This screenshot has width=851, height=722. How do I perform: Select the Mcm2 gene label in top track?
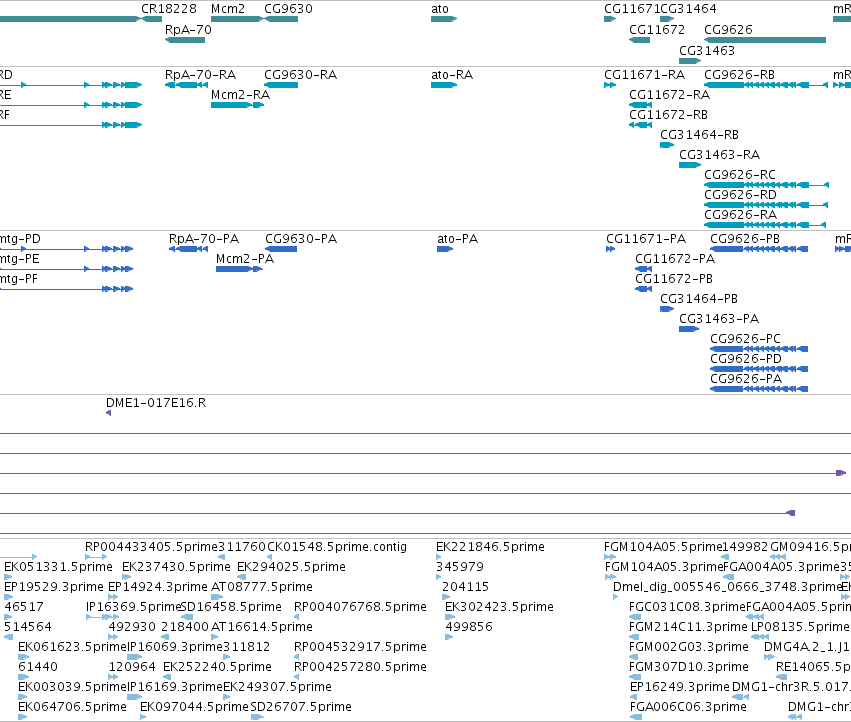(228, 9)
